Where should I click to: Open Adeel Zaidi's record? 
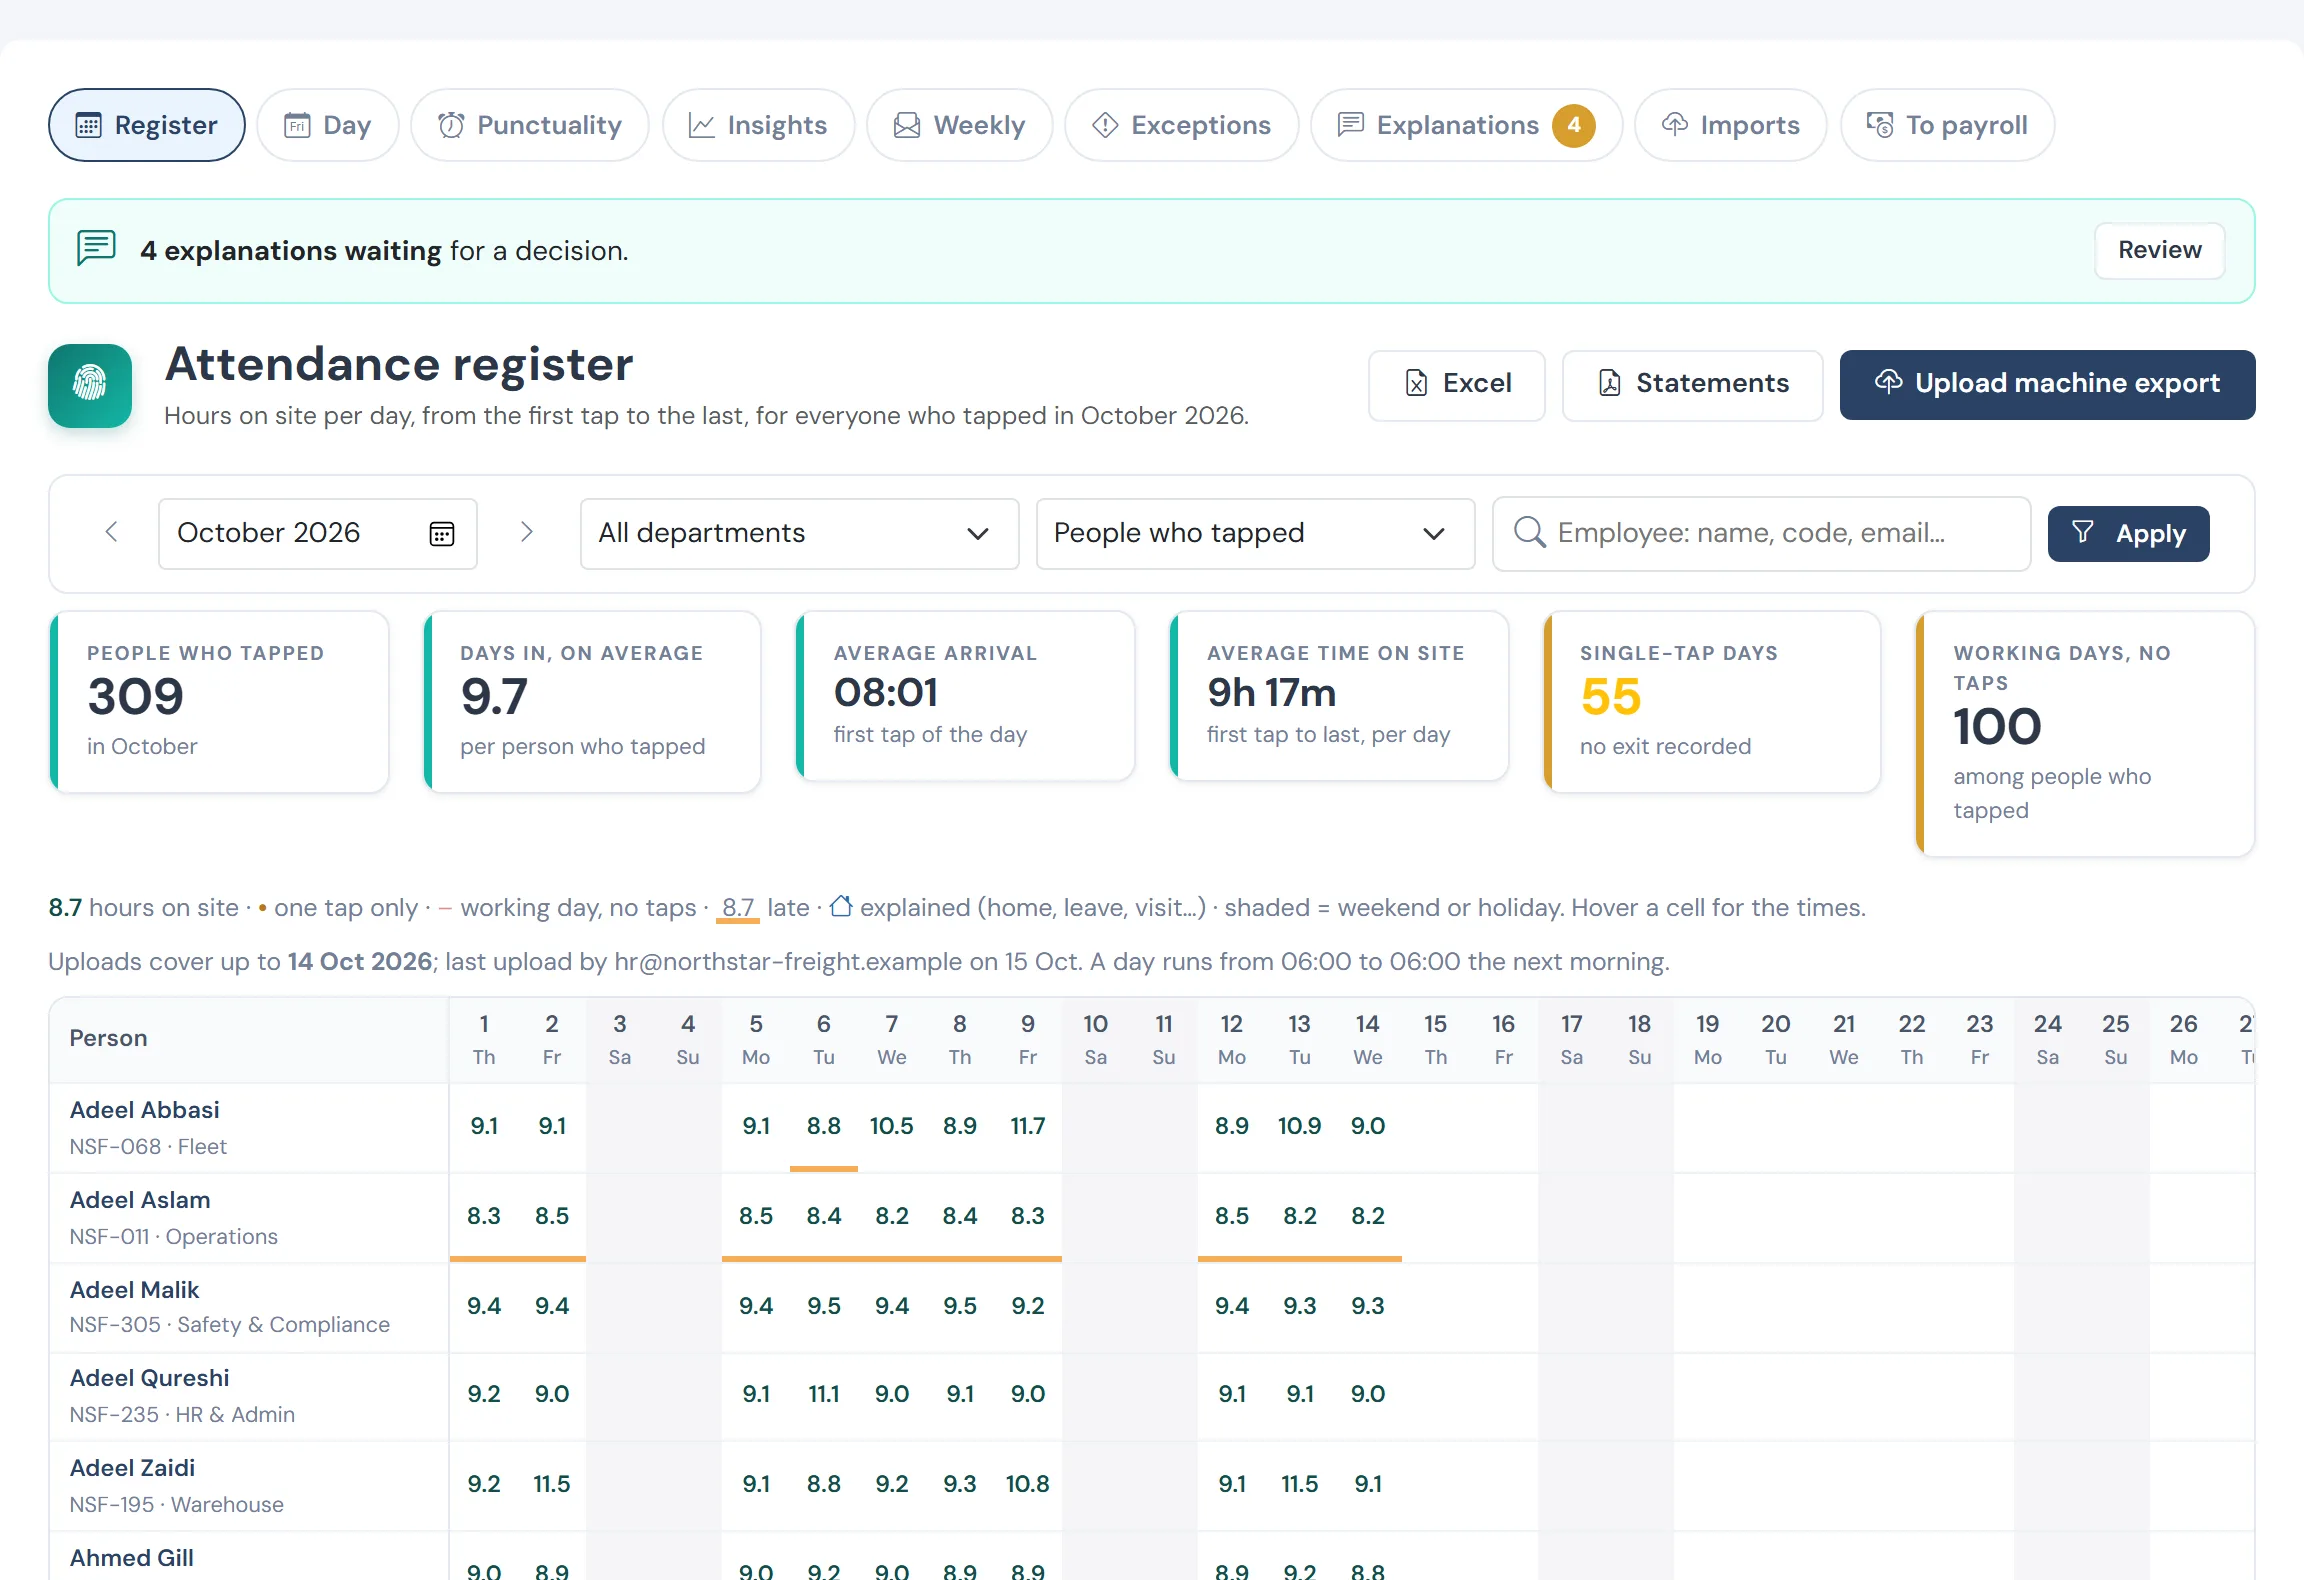pos(133,1468)
